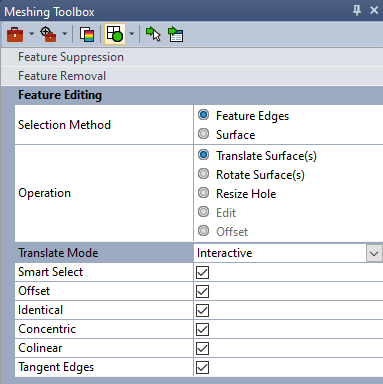Click the Smart Select label
The width and height of the screenshot is (383, 384).
click(x=50, y=272)
